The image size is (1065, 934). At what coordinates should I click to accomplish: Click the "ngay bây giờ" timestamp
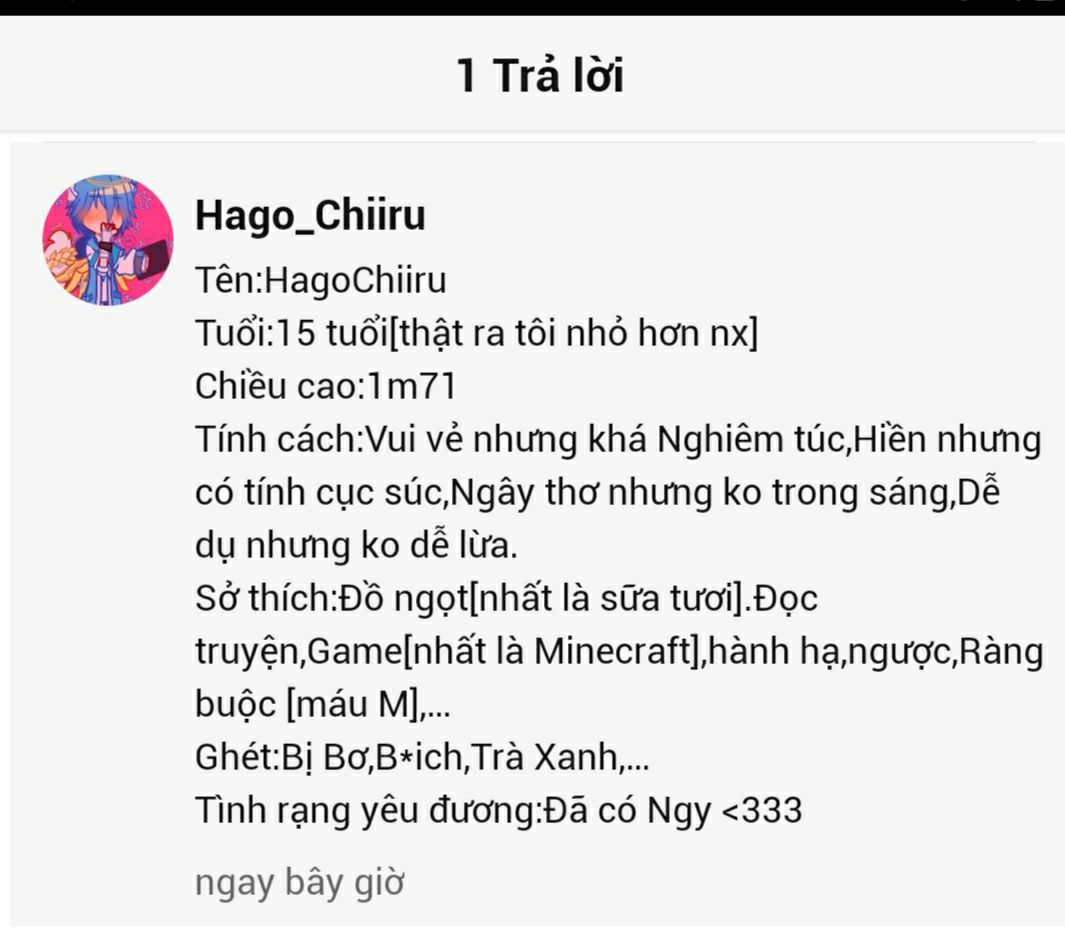[300, 882]
